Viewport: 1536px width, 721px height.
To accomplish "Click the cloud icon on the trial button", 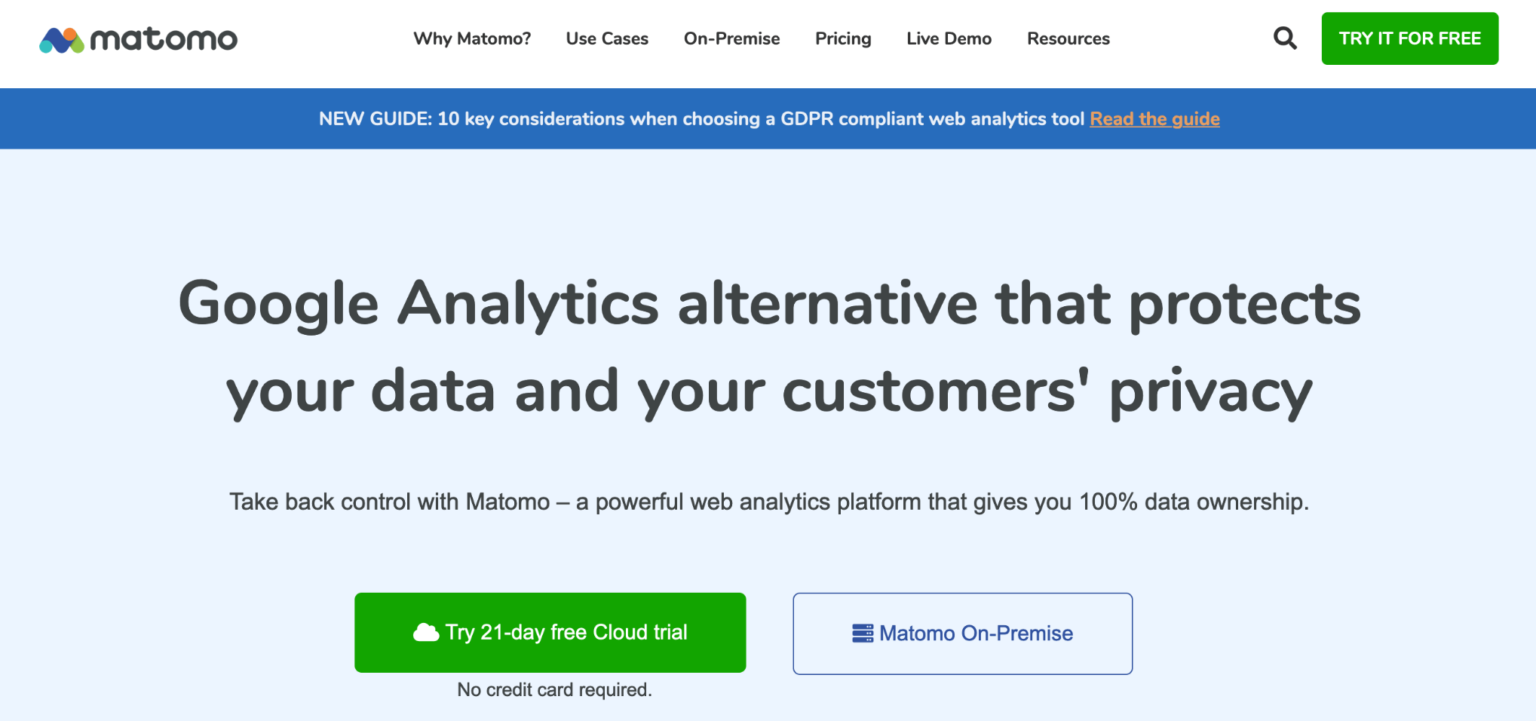I will (428, 631).
